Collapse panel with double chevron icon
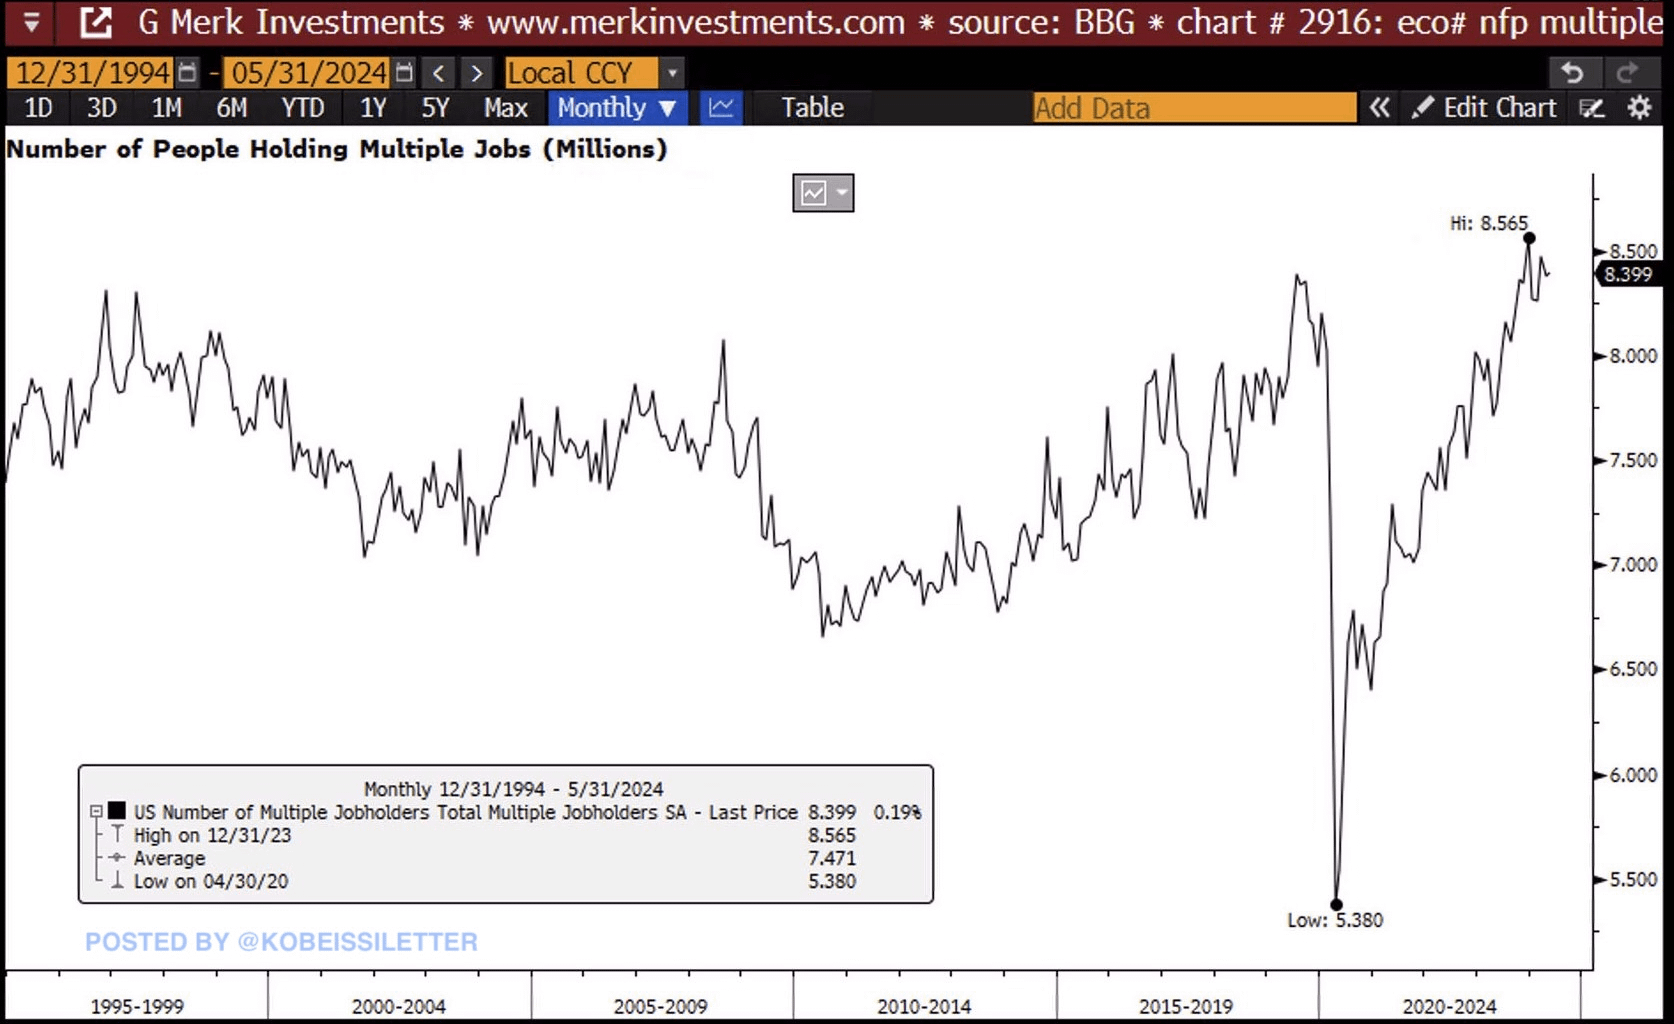 [1379, 108]
